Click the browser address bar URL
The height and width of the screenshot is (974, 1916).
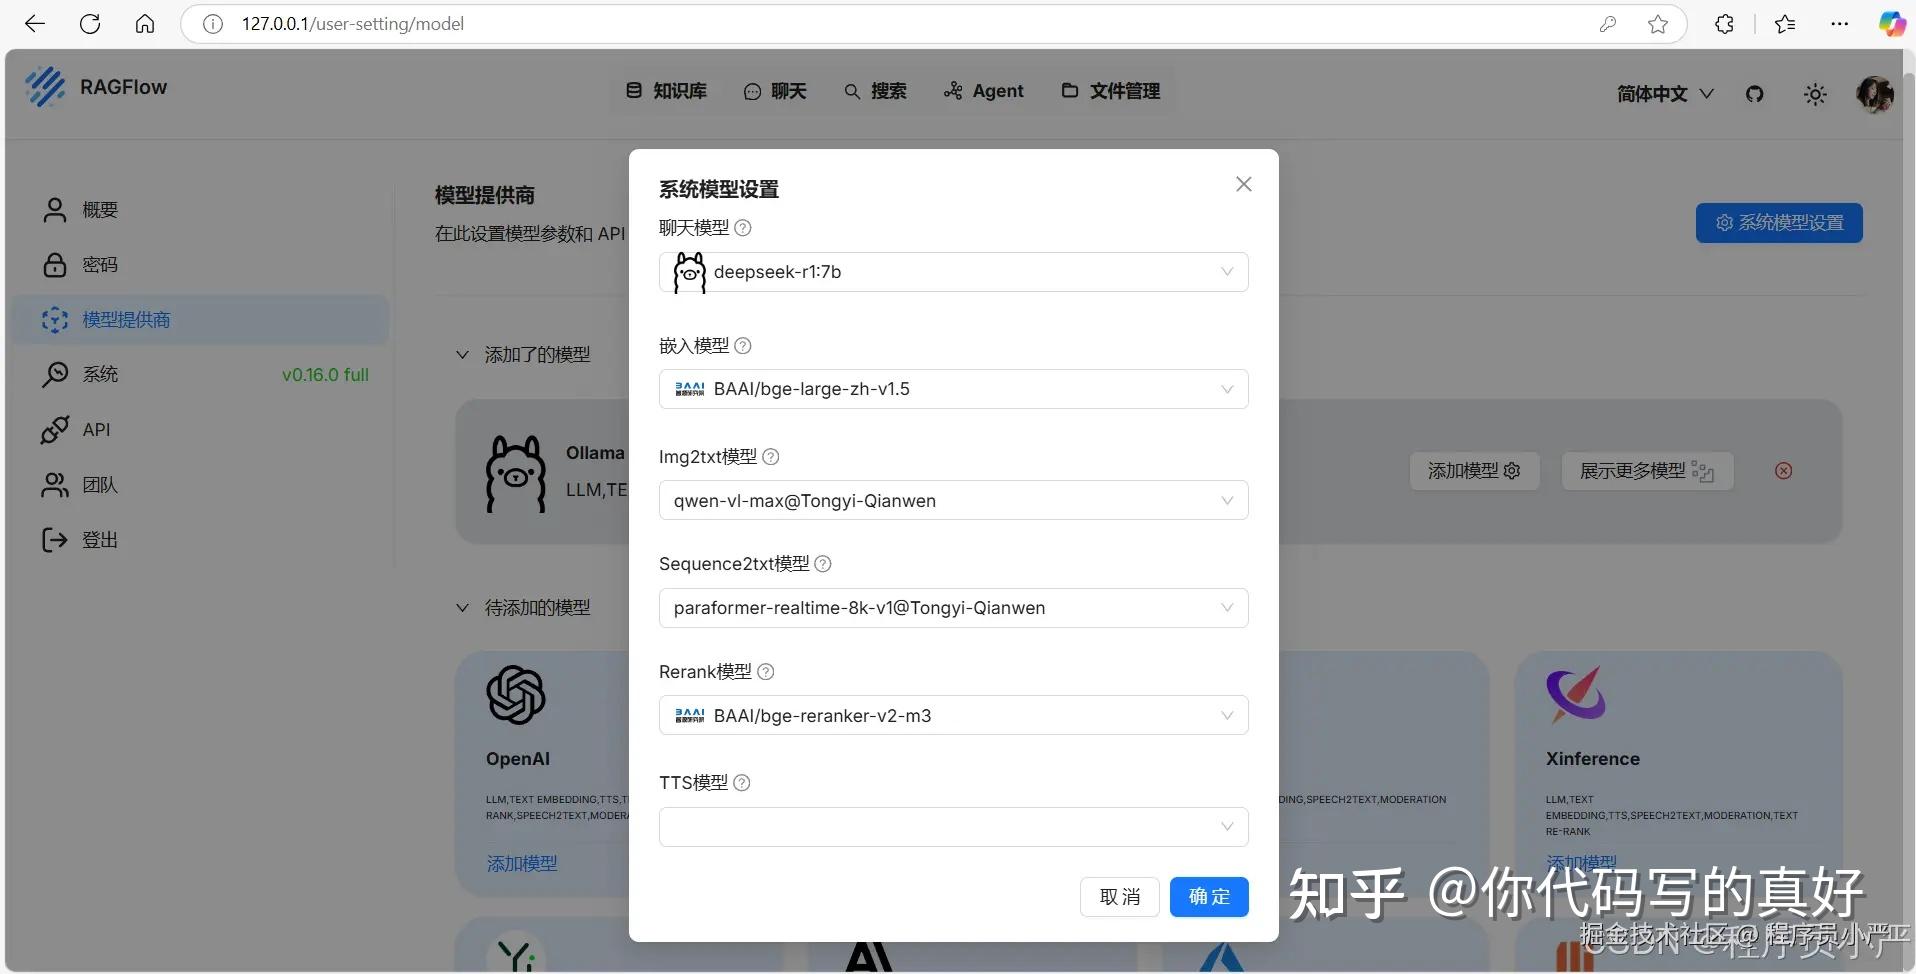[353, 24]
